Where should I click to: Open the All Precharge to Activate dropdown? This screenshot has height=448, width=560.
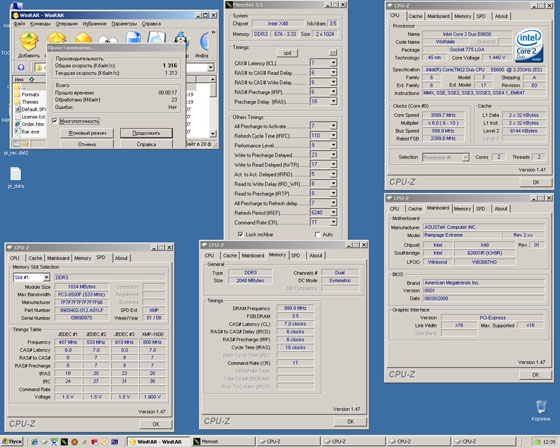[333, 126]
